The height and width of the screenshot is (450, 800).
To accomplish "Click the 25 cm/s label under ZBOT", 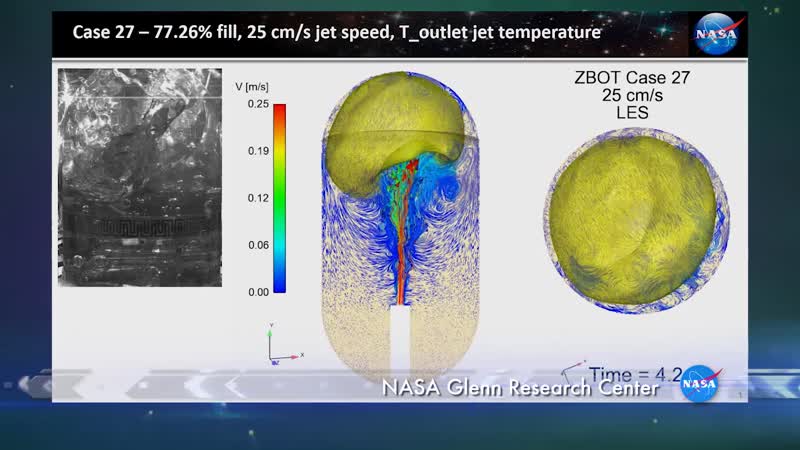I will coord(633,96).
